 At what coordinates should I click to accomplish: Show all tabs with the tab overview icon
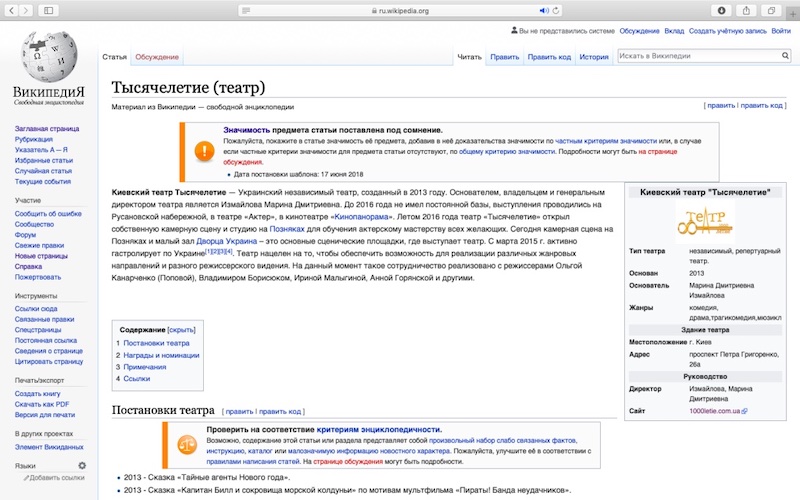[x=771, y=10]
